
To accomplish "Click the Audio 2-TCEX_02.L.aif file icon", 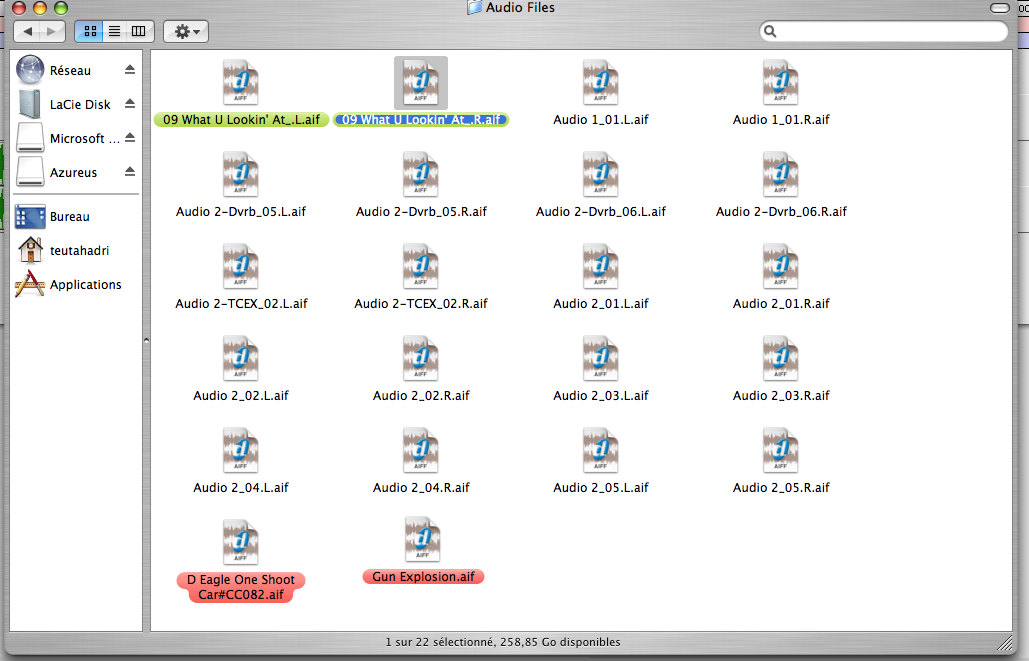I will pos(241,266).
